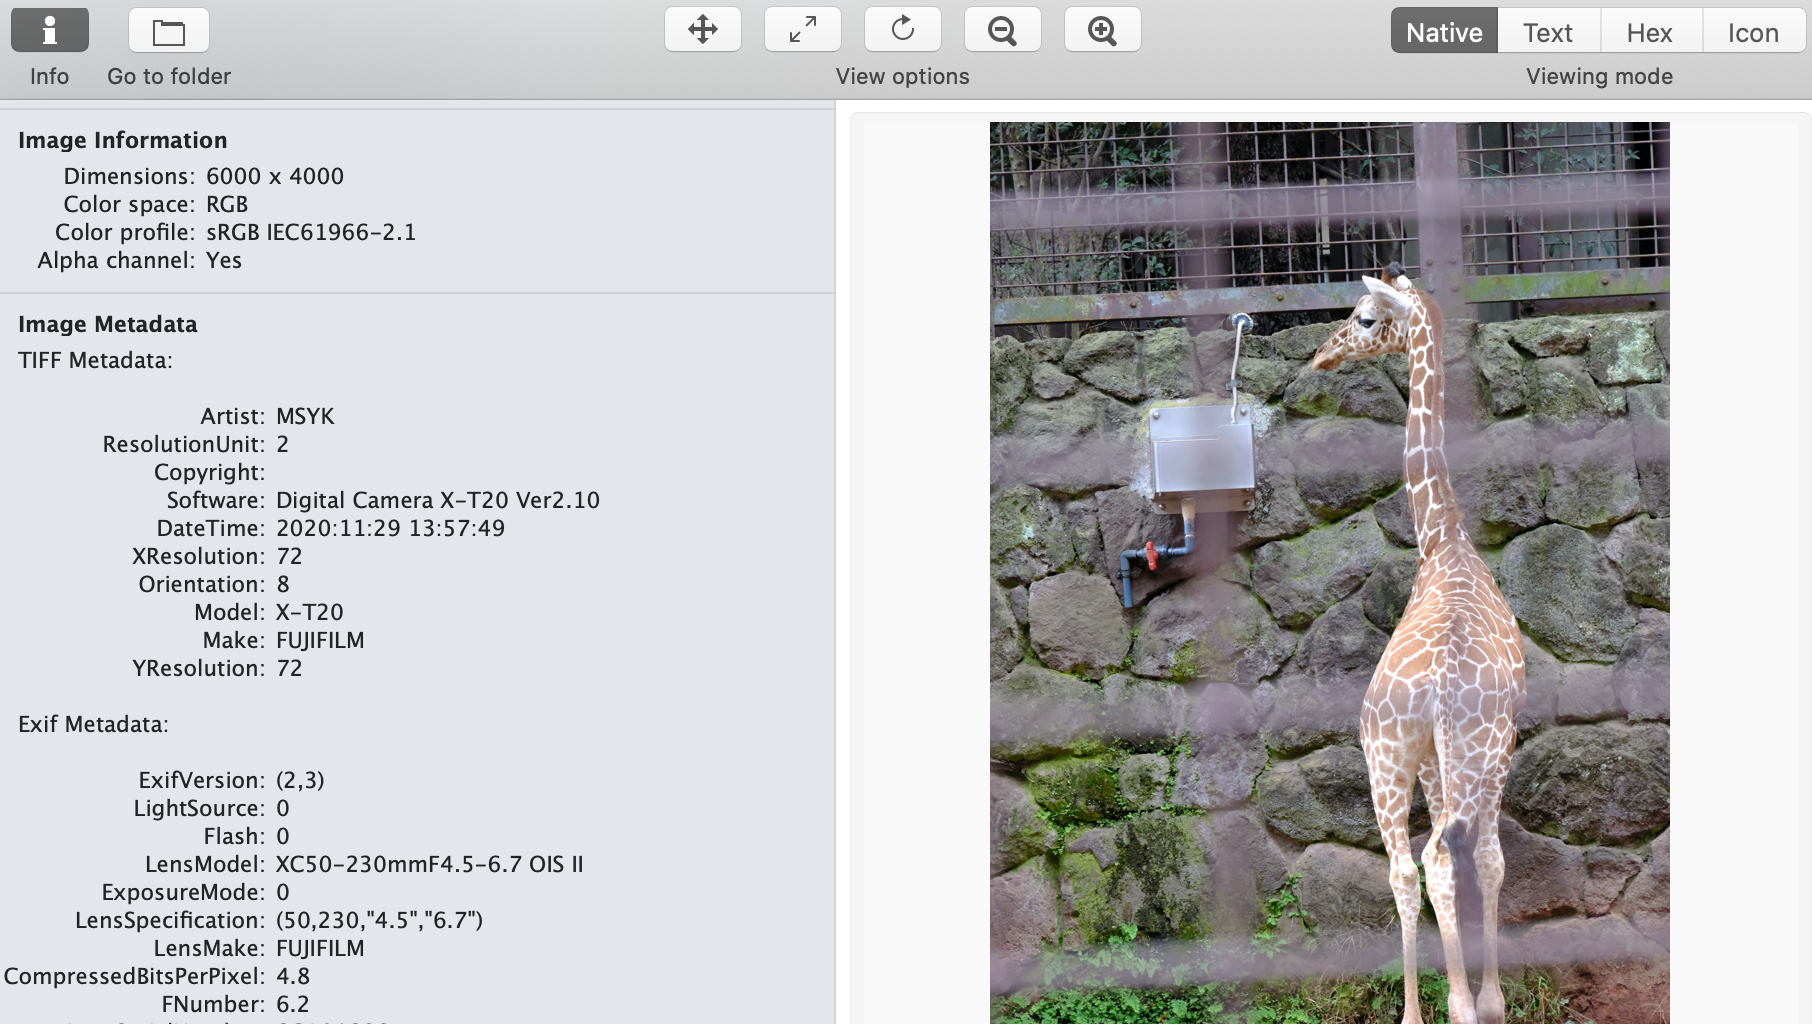This screenshot has height=1024, width=1812.
Task: Select the FNumber value 6.2
Action: [x=293, y=1004]
